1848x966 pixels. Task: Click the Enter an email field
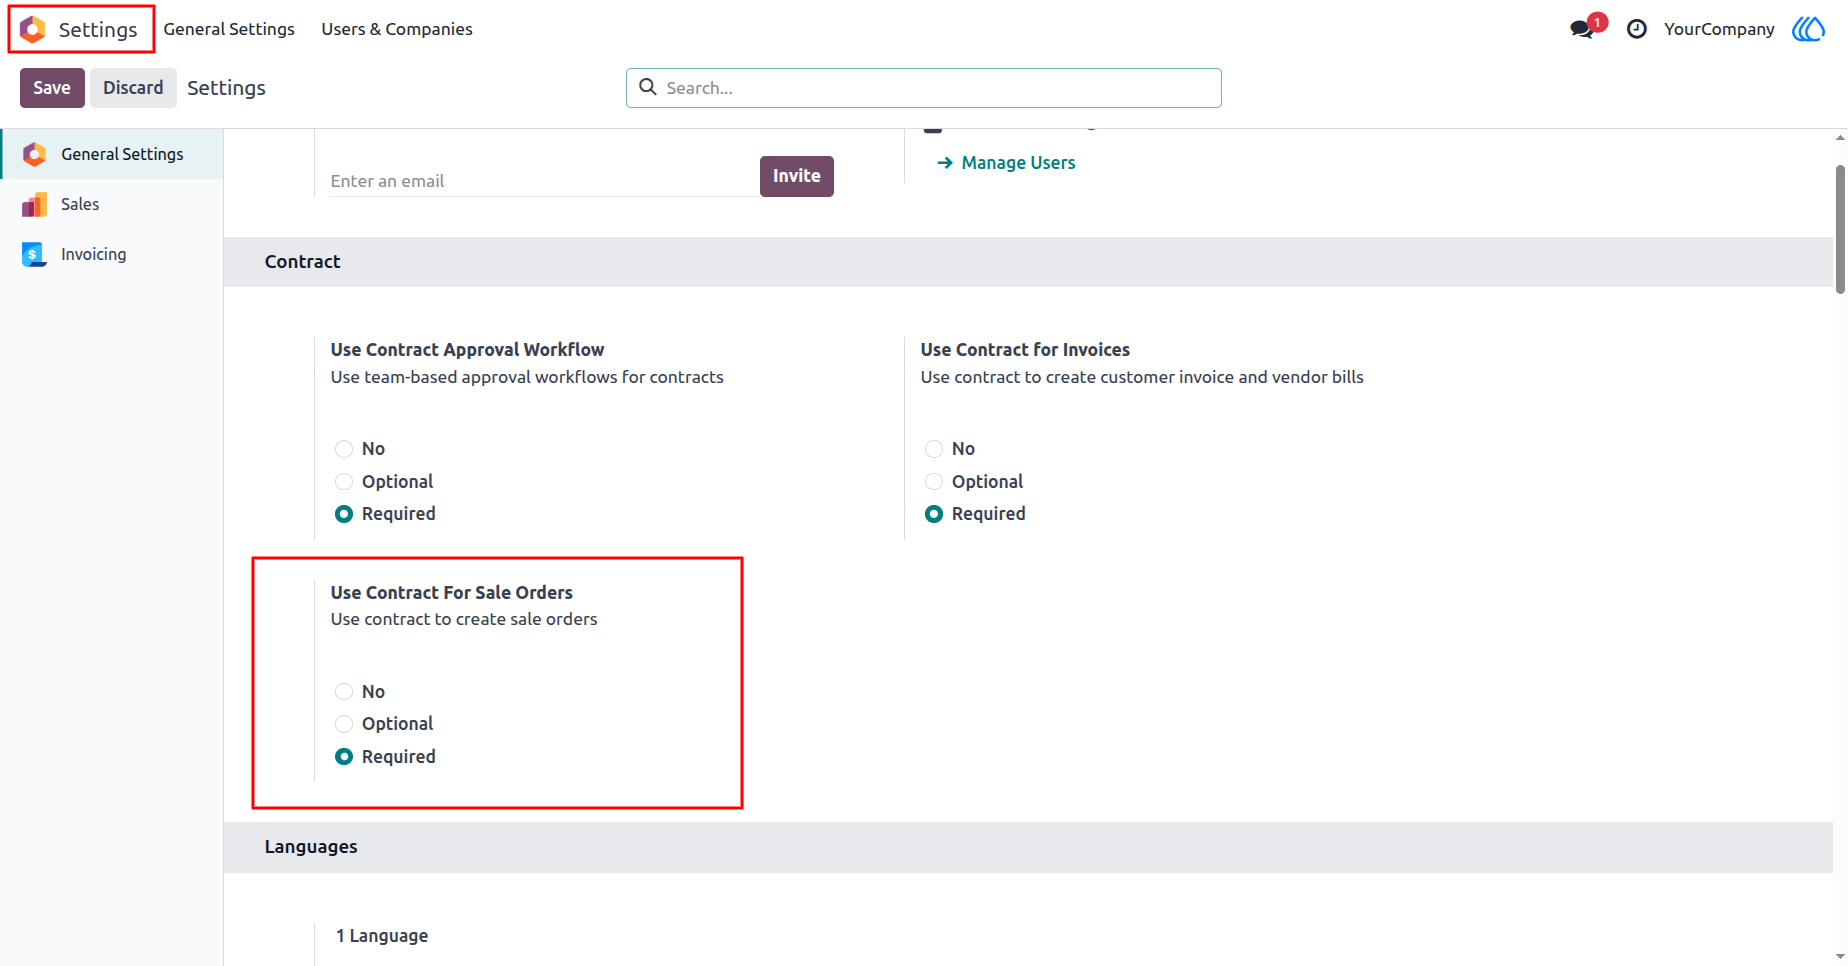(544, 181)
